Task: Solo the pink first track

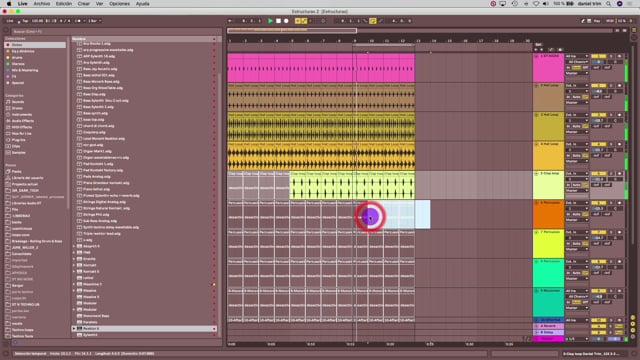Action: (612, 56)
